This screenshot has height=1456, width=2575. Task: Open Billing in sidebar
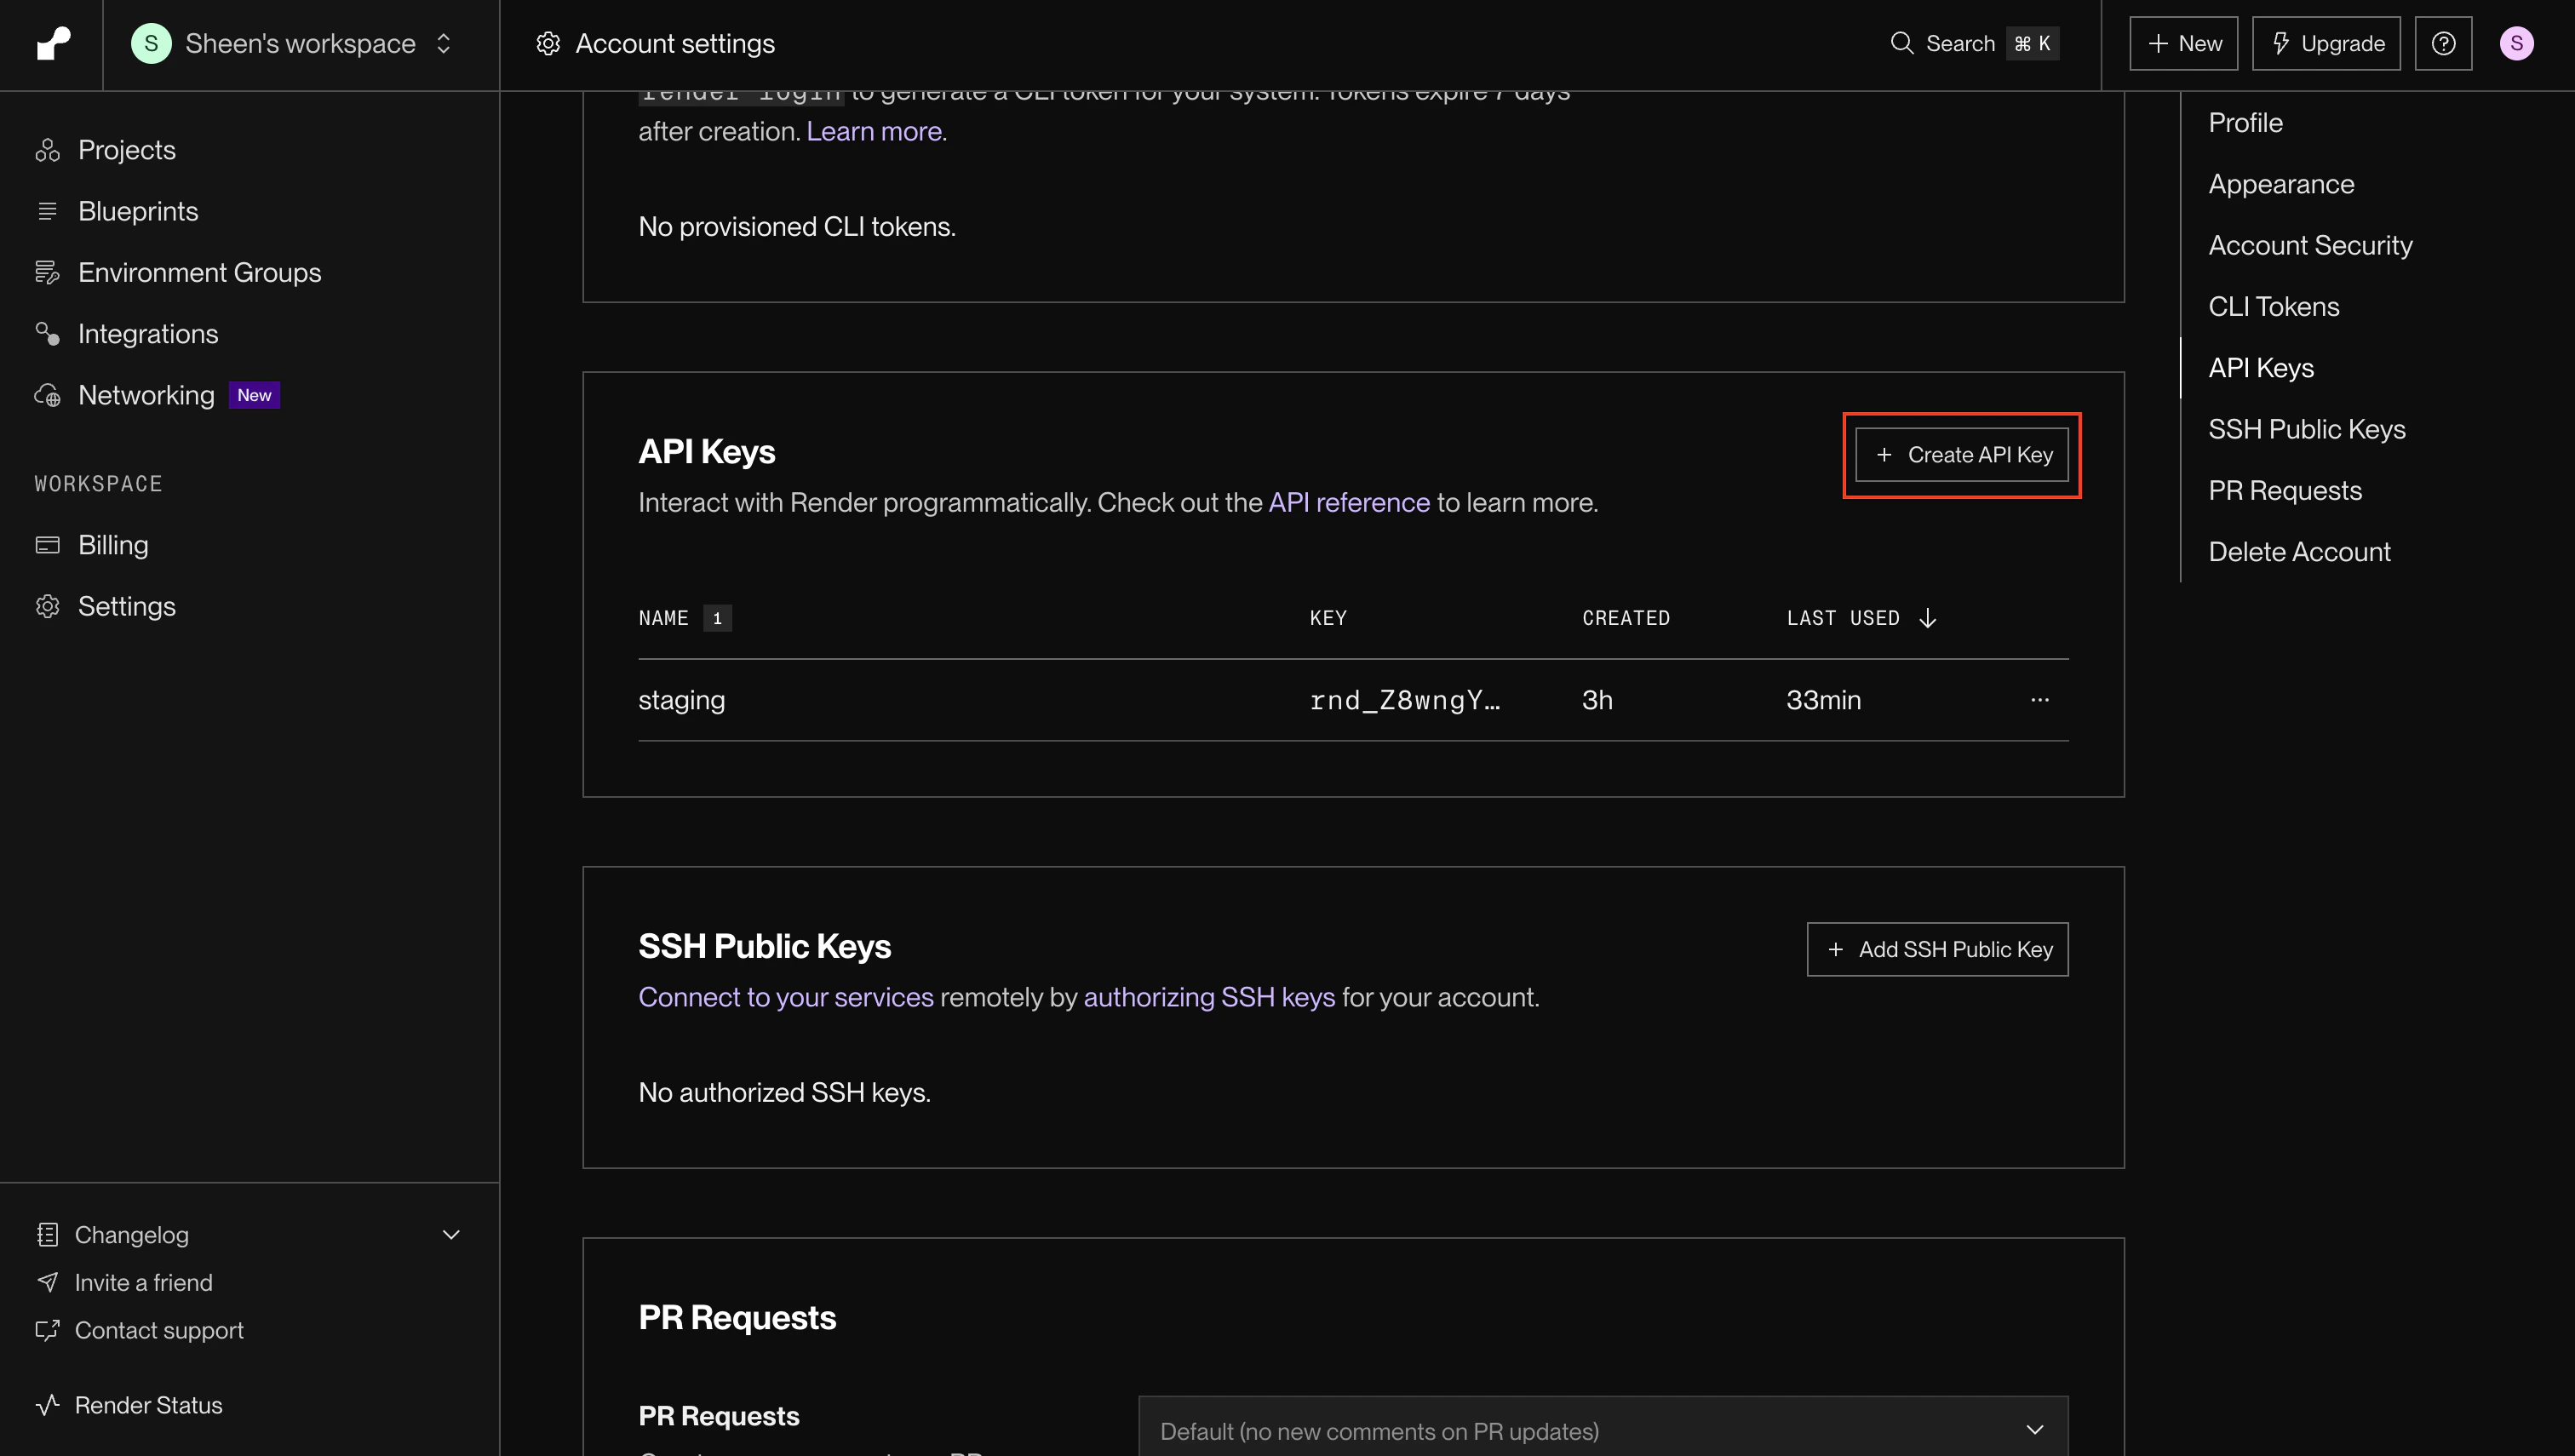tap(113, 545)
